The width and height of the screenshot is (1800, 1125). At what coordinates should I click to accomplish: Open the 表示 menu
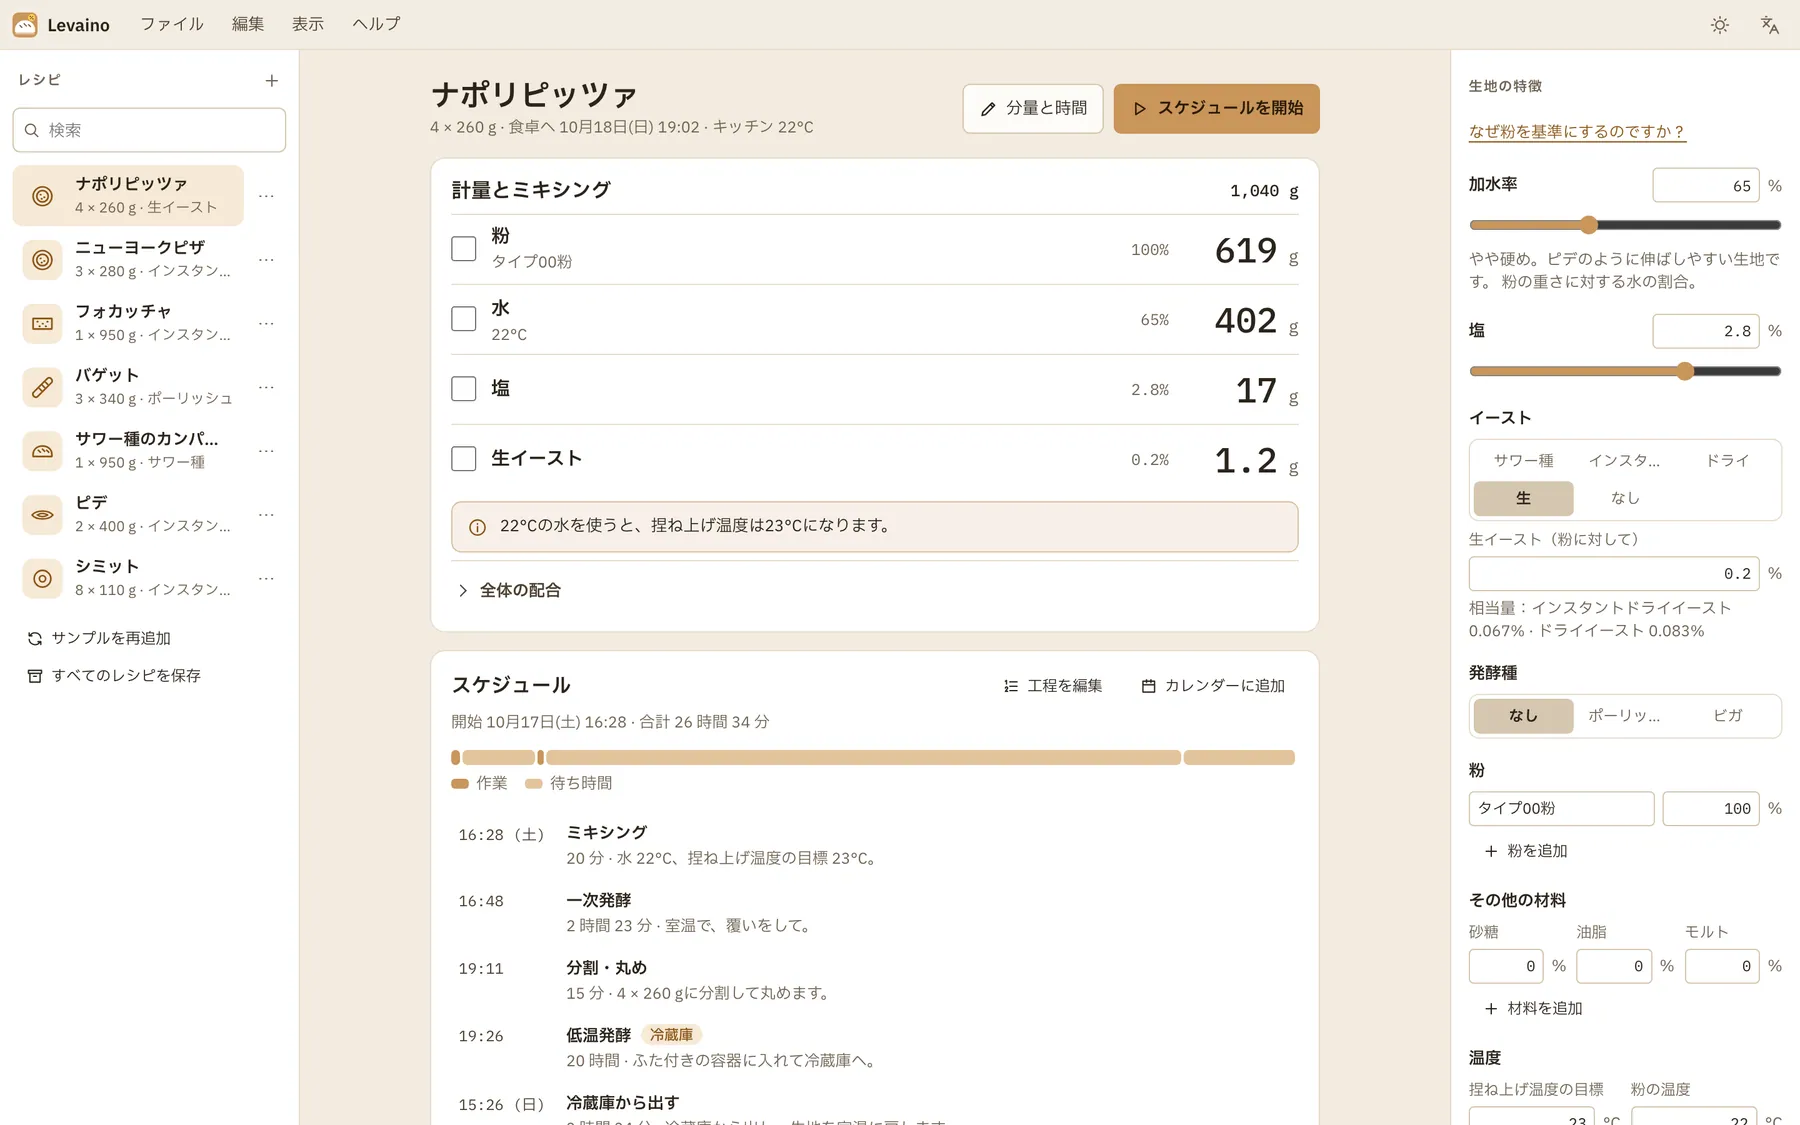tap(308, 24)
